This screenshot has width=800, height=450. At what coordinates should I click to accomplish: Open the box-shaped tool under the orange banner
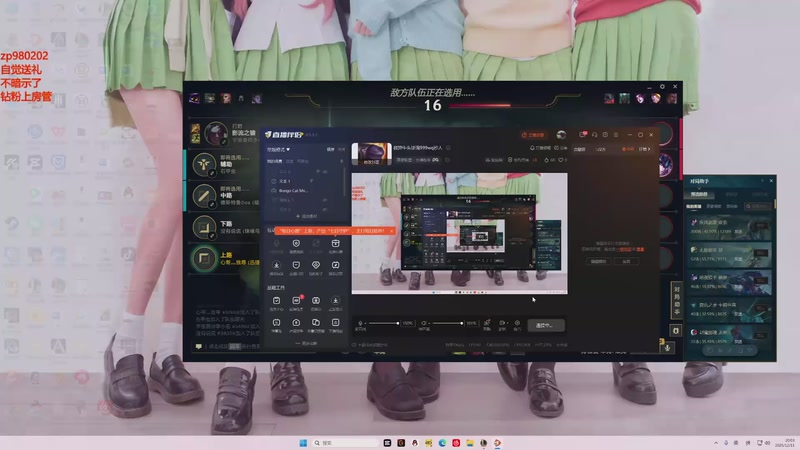[x=335, y=245]
